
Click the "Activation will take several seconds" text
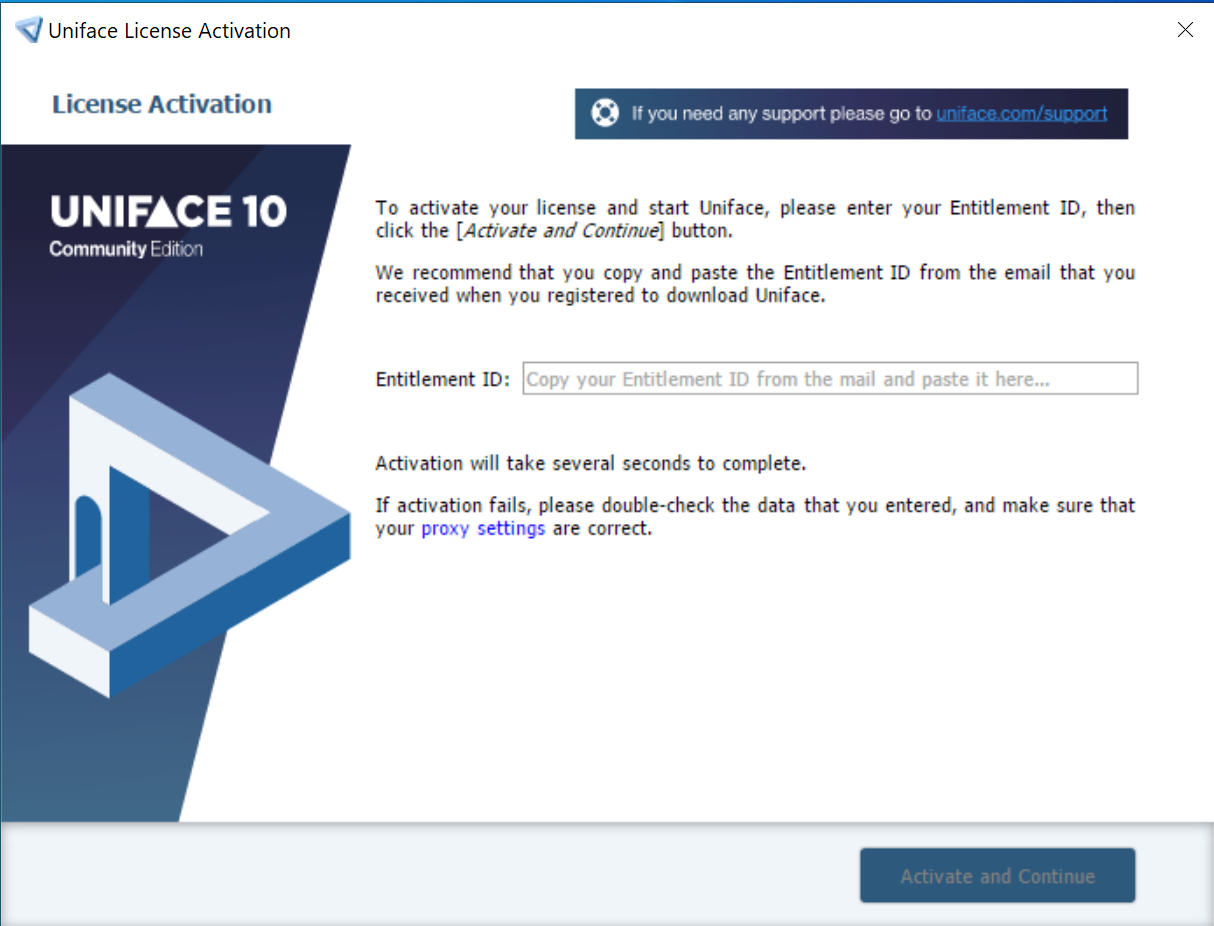point(591,464)
